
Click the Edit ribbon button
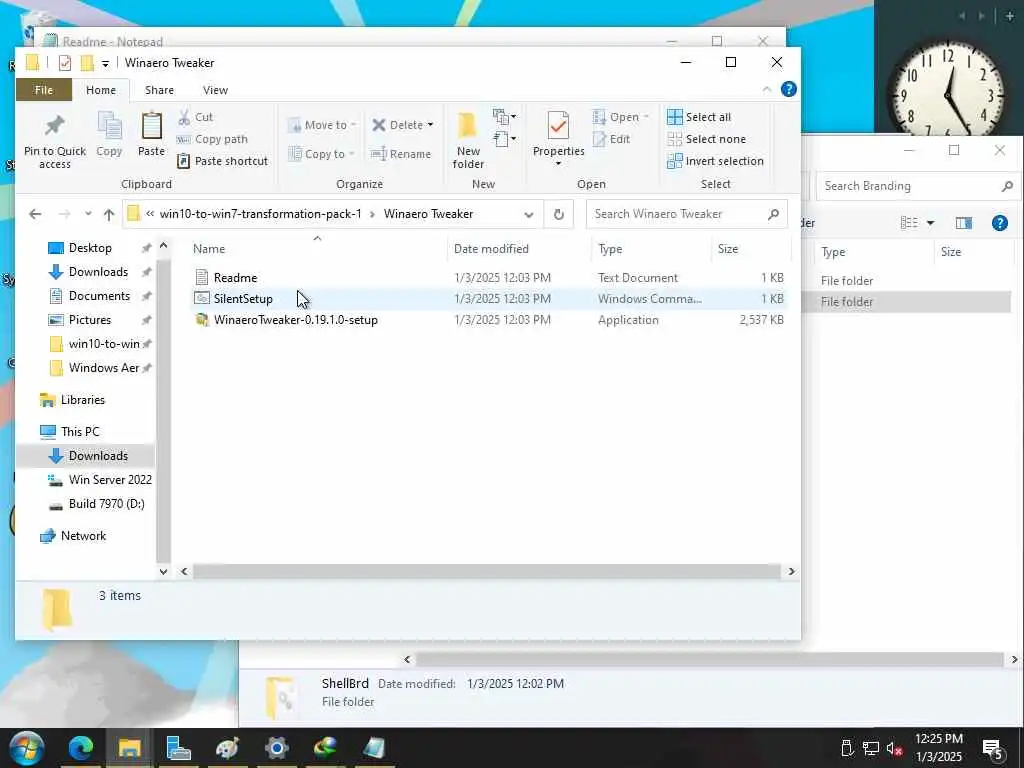tap(612, 139)
